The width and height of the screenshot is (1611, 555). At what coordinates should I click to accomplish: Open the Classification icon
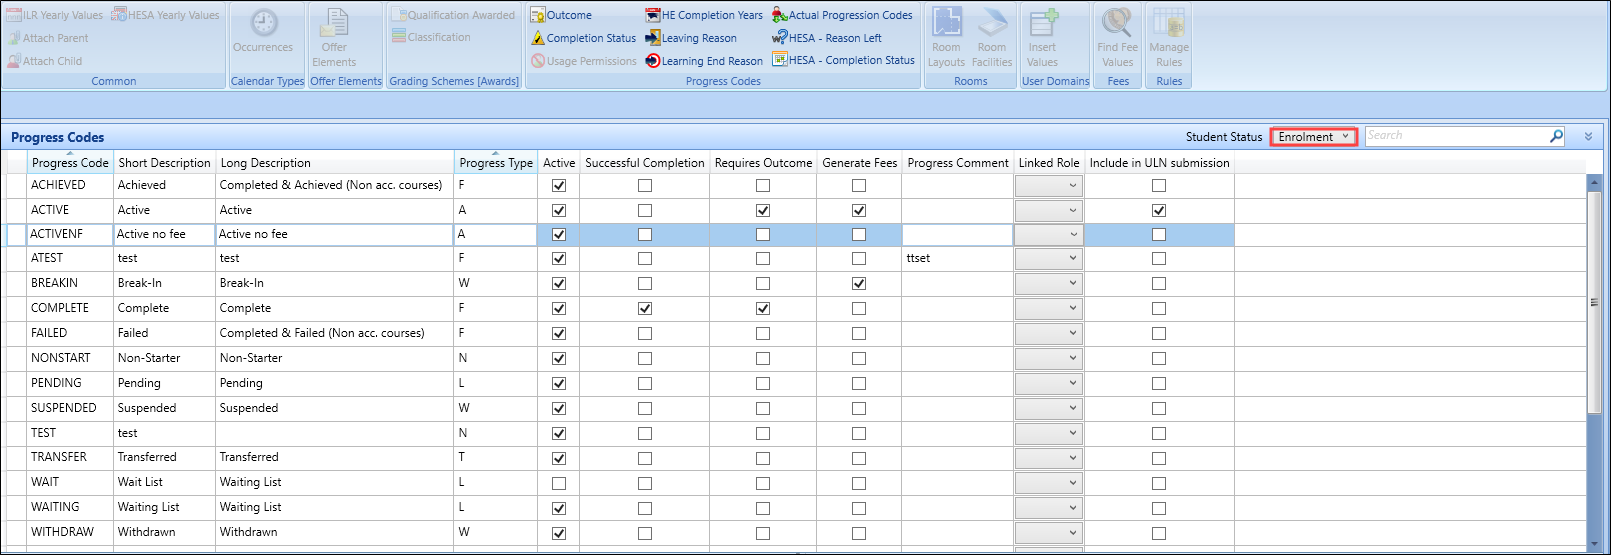[x=399, y=37]
